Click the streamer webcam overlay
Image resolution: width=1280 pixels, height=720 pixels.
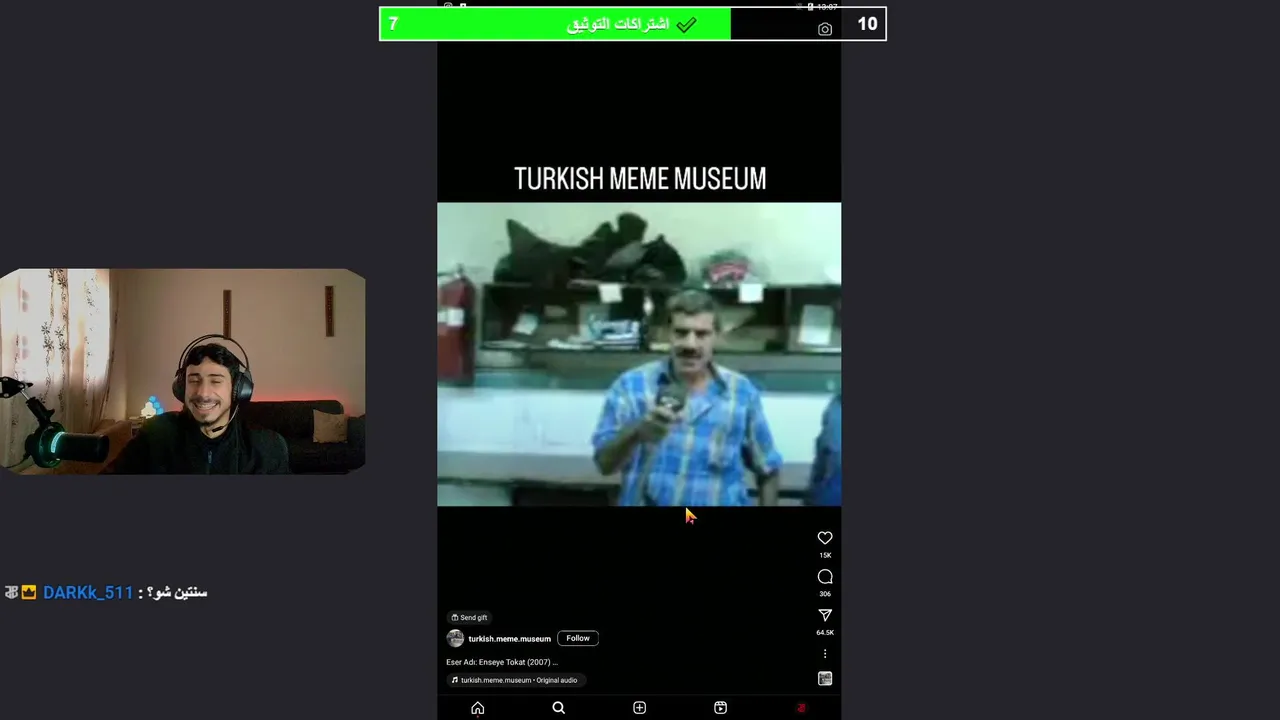pos(183,371)
